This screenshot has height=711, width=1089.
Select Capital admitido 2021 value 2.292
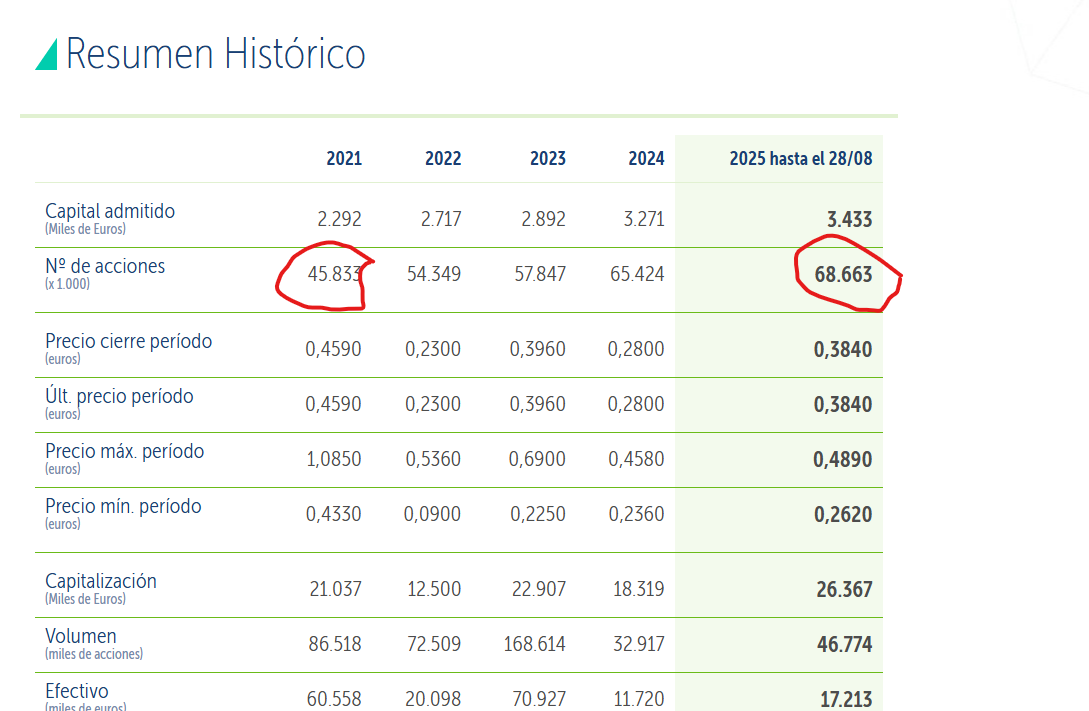tap(340, 219)
